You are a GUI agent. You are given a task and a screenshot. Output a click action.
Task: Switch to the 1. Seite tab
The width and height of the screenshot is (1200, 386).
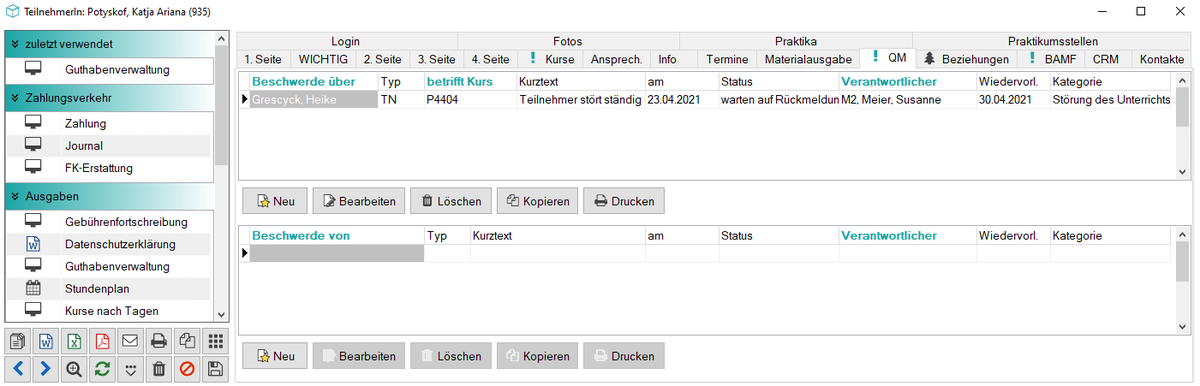[263, 59]
